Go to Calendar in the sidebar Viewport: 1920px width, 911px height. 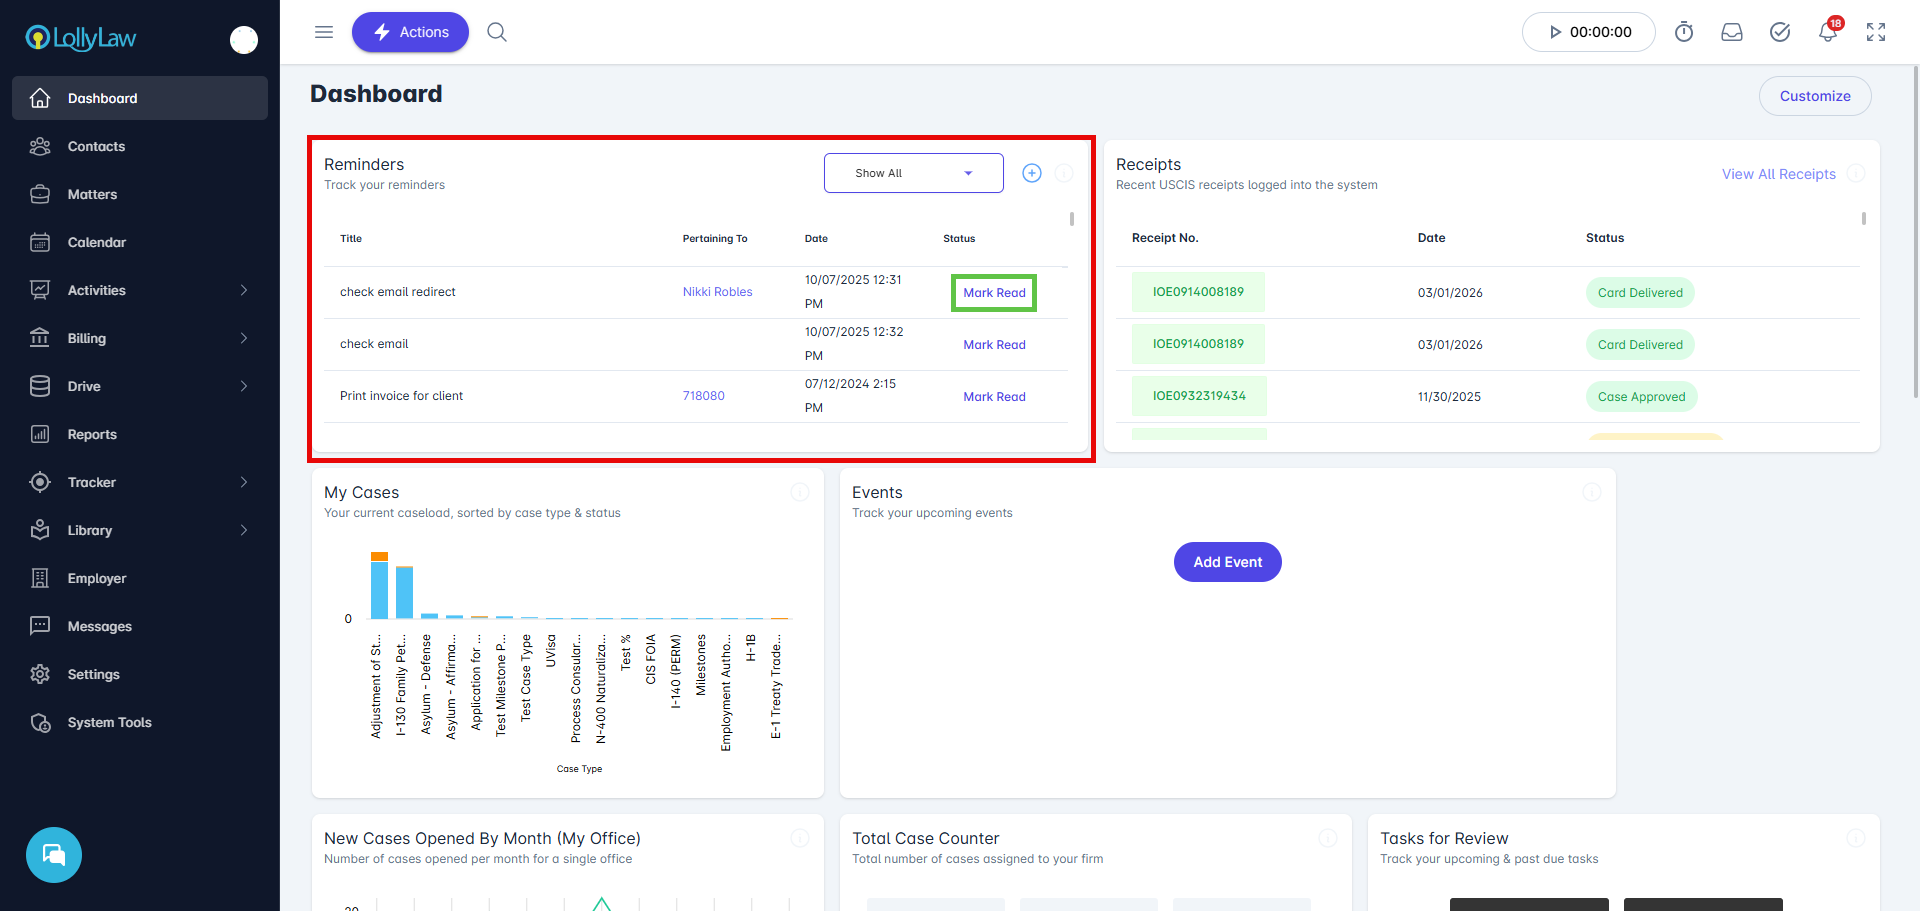(x=97, y=242)
